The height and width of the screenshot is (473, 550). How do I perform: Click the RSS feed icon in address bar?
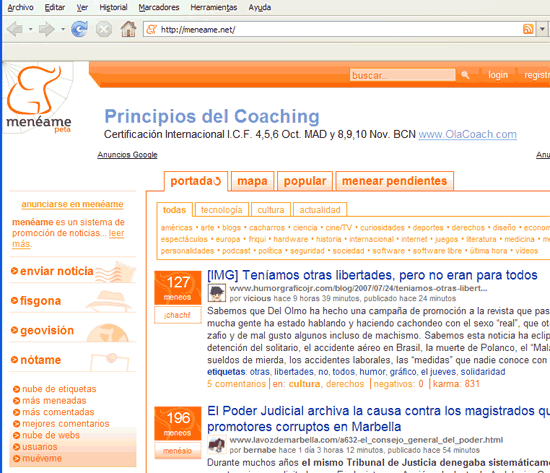528,29
